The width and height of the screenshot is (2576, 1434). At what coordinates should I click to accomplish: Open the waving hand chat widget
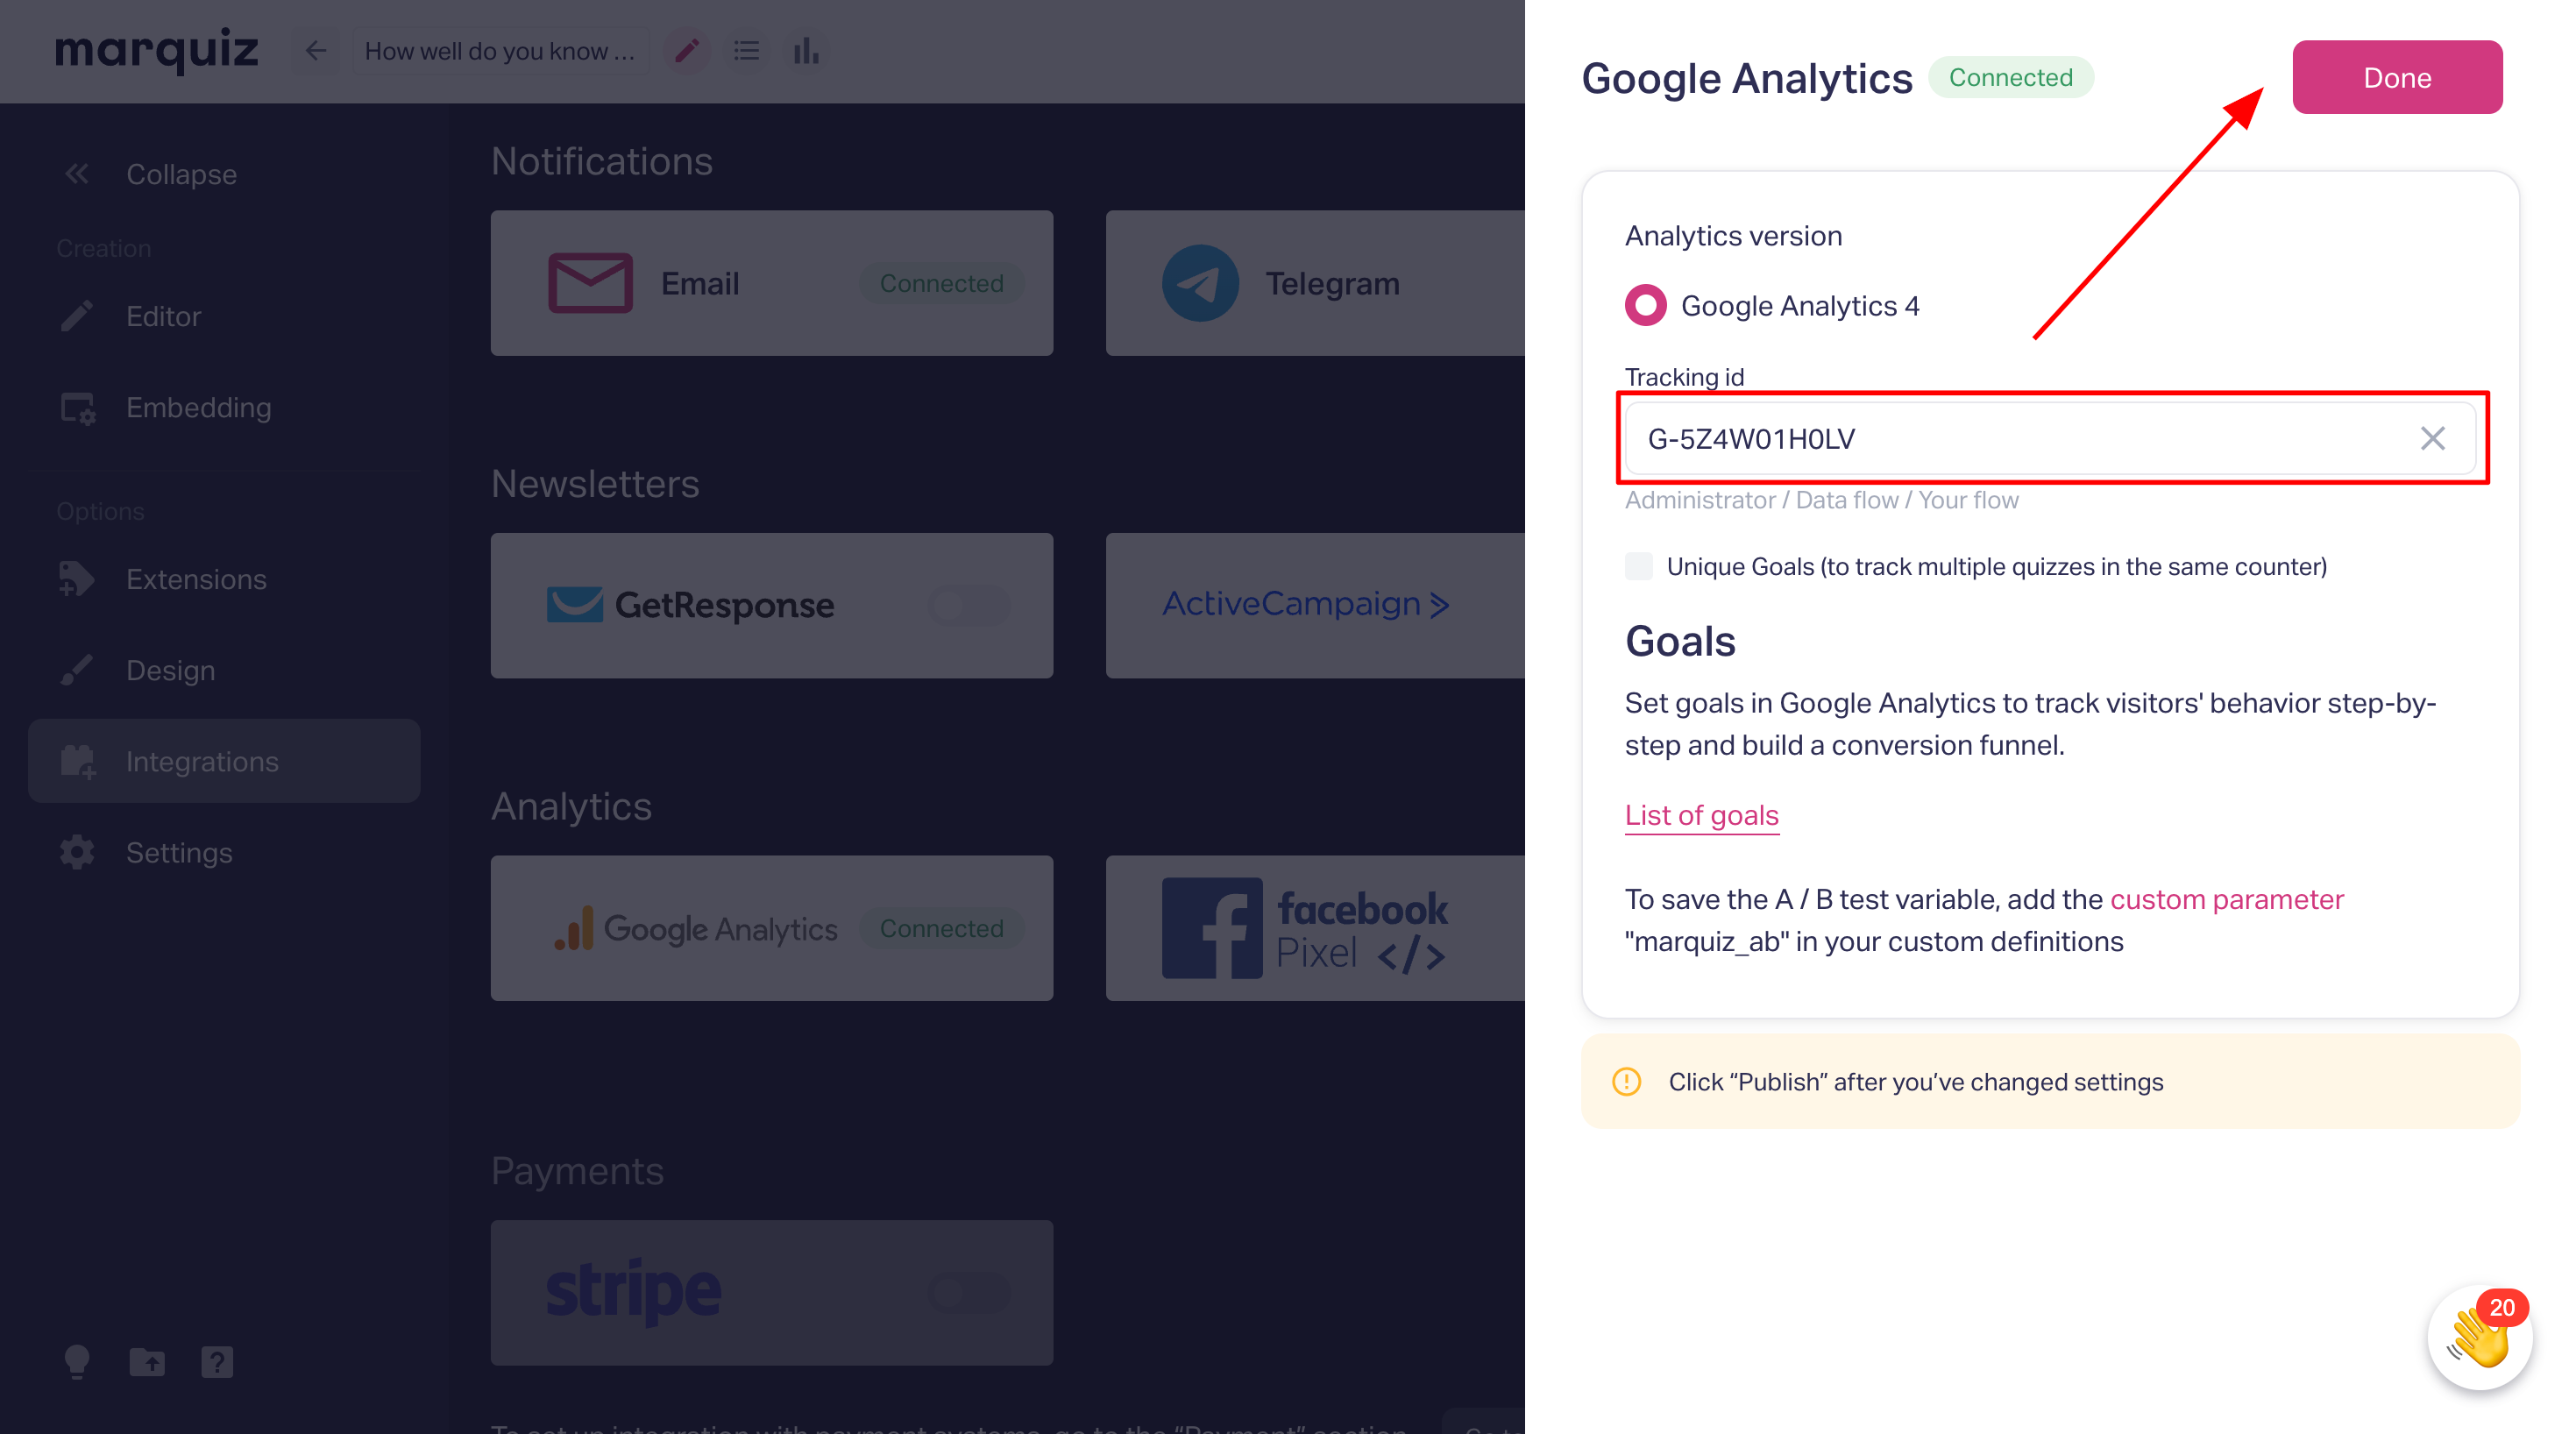(x=2479, y=1338)
